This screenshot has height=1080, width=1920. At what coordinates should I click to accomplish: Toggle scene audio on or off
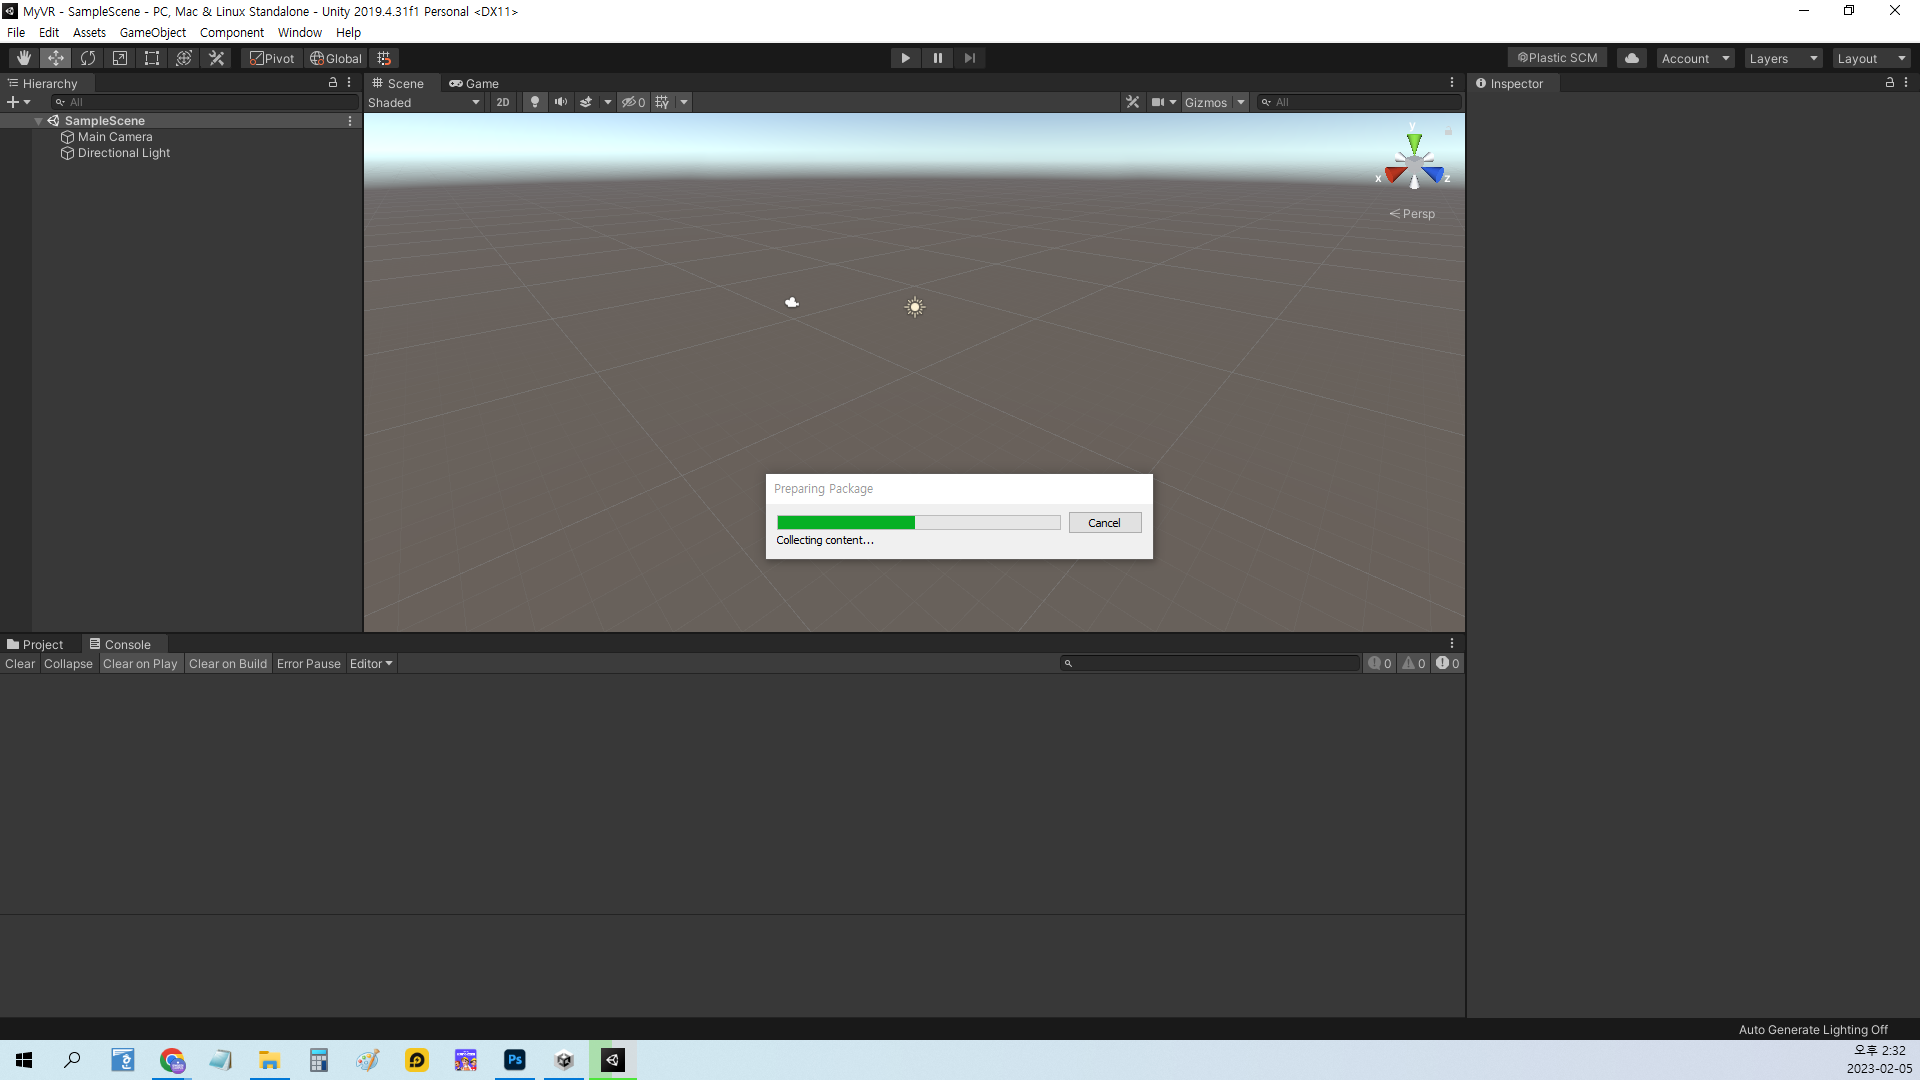561,102
